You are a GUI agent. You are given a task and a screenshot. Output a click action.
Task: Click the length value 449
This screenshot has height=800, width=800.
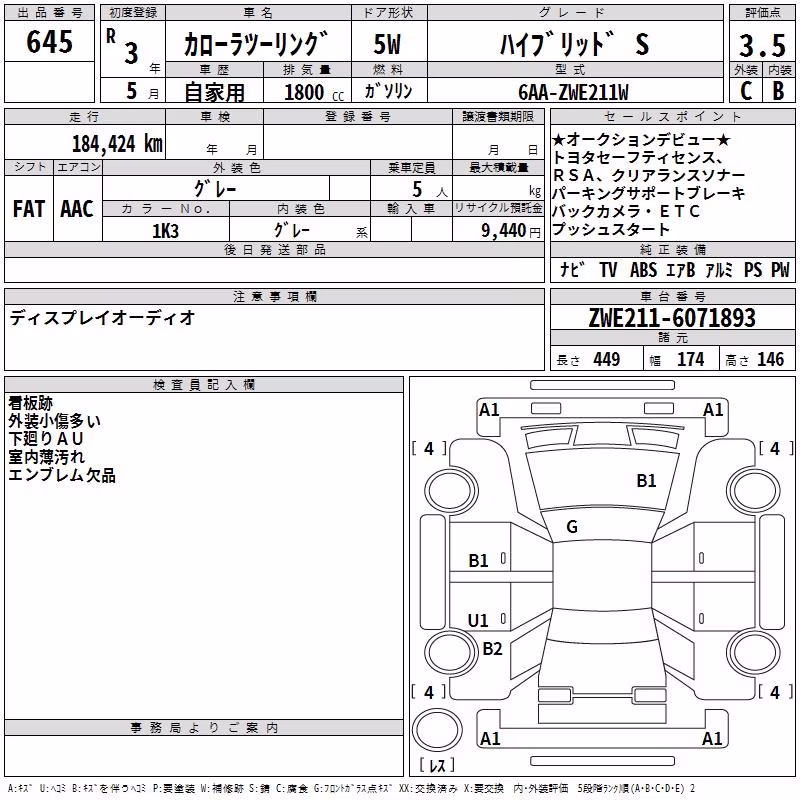606,359
